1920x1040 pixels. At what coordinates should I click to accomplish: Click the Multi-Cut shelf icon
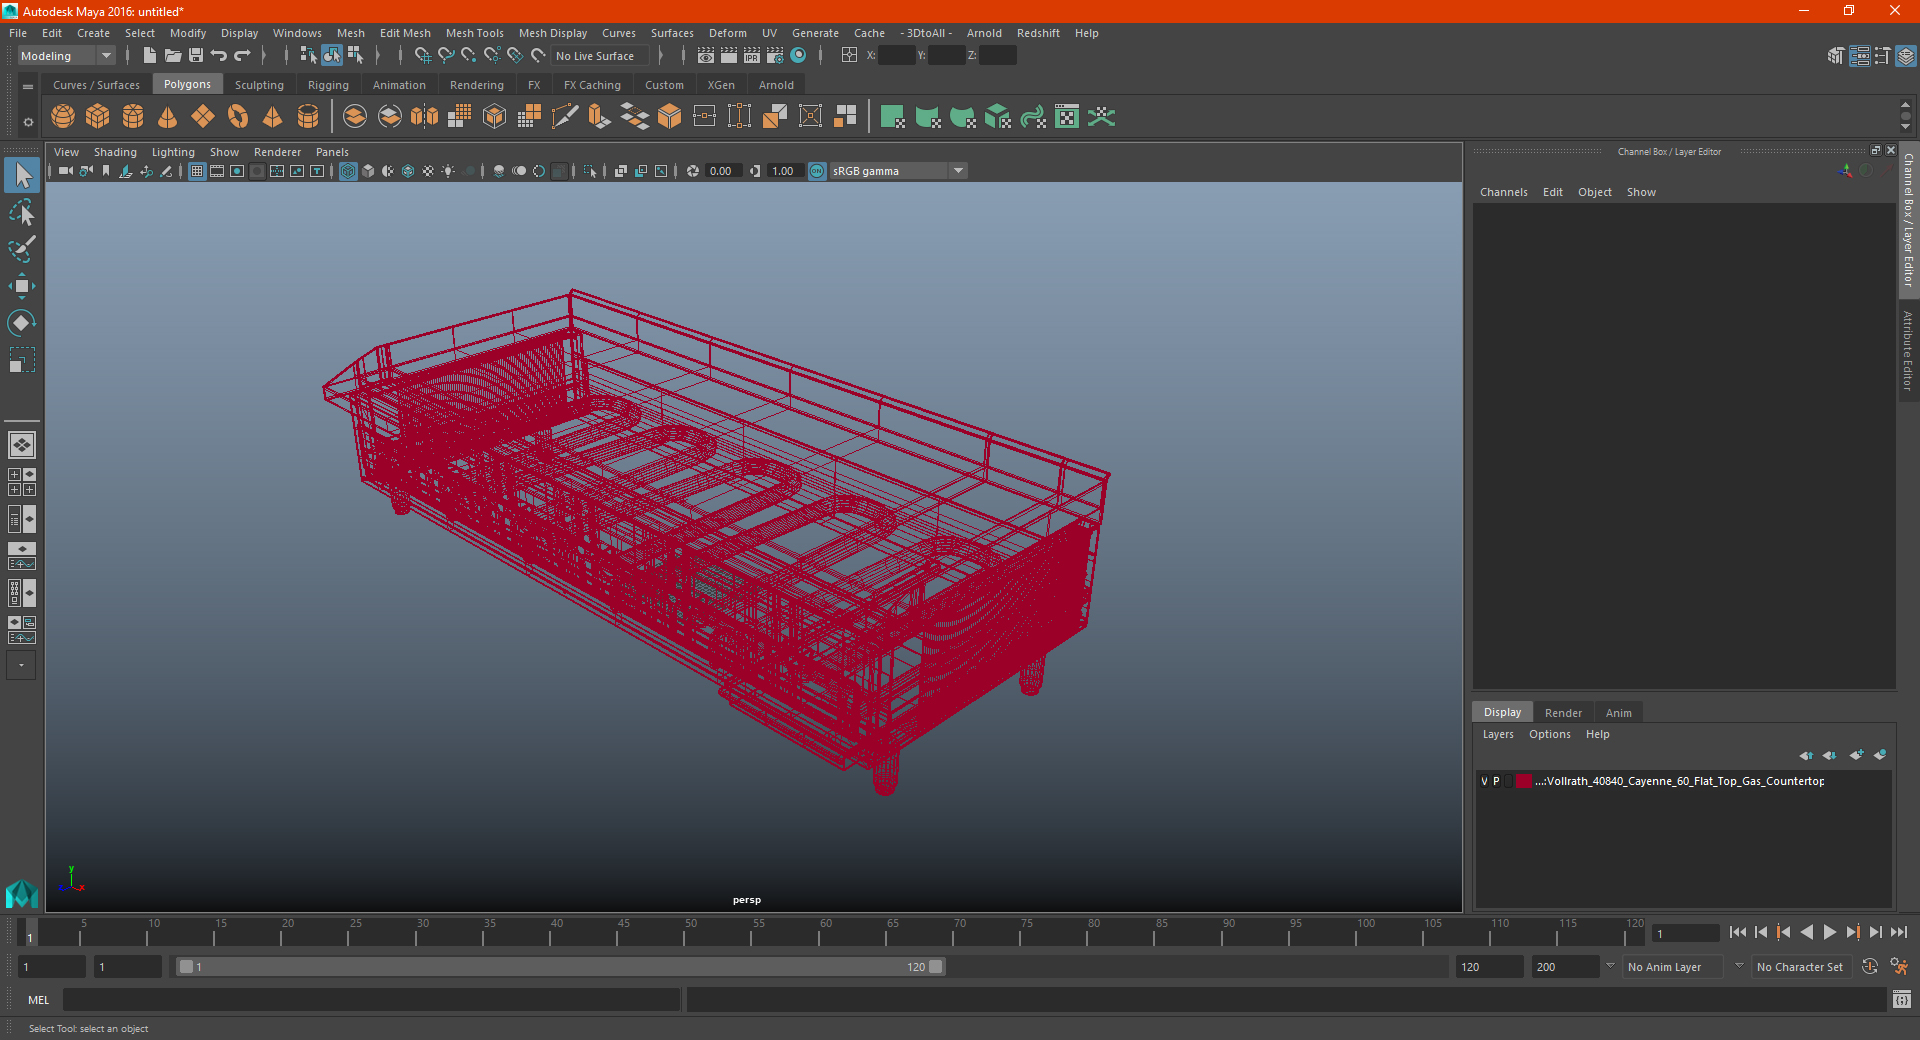(x=565, y=117)
